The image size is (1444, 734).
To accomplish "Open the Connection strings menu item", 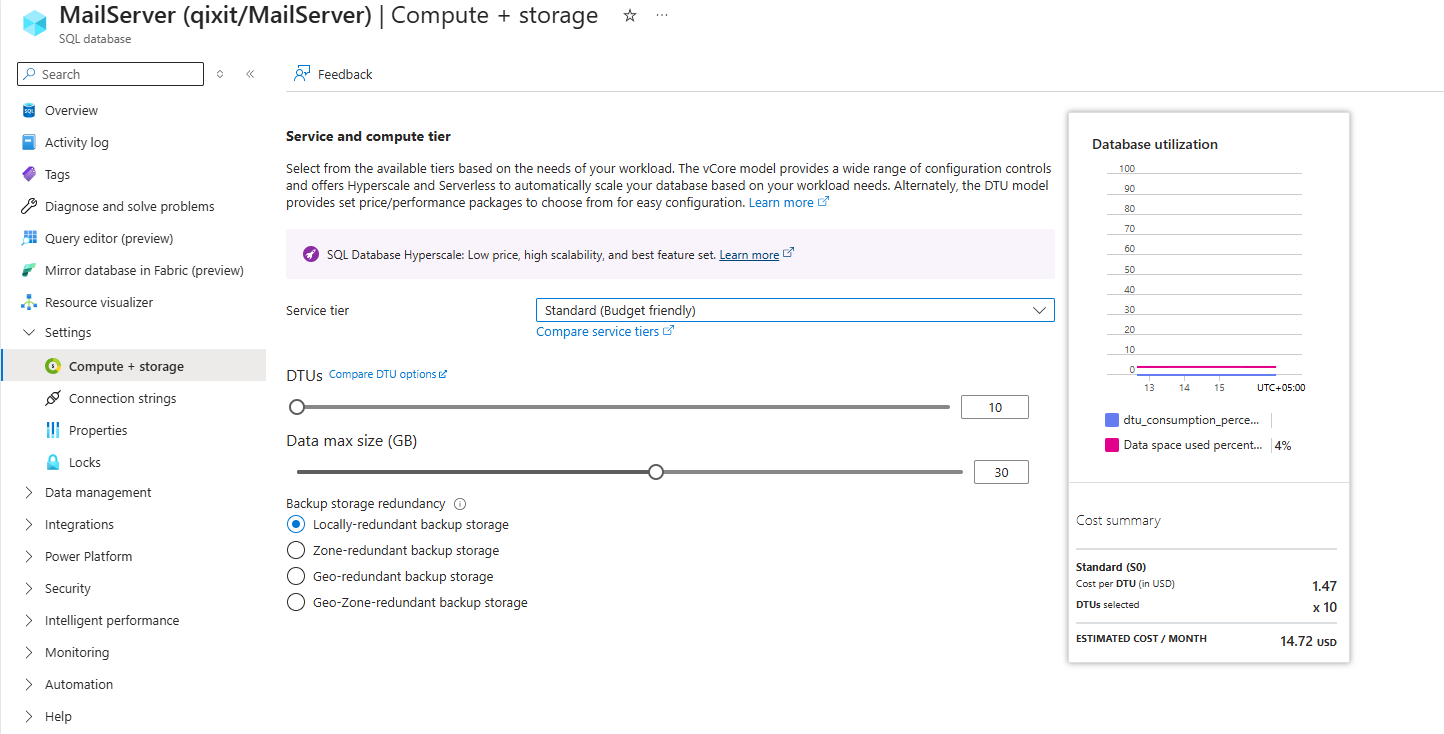I will 122,399.
